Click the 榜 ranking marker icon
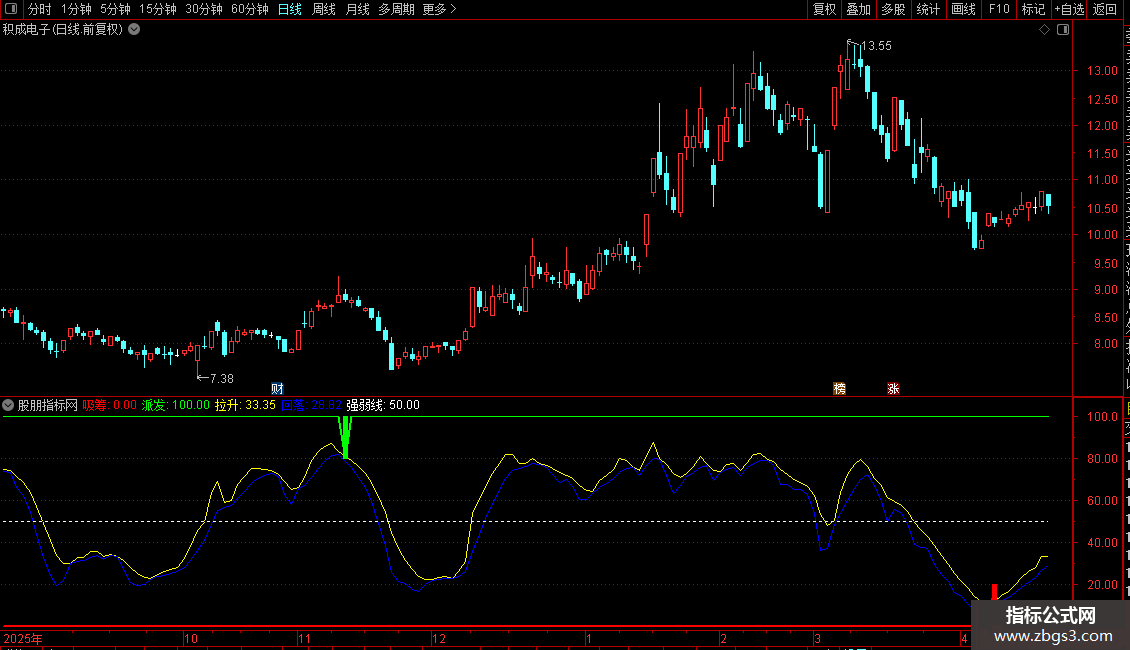1130x650 pixels. click(840, 388)
